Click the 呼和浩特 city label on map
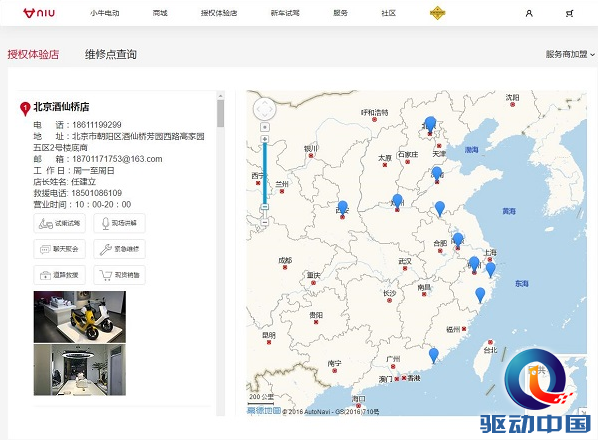This screenshot has height=440, width=598. click(x=374, y=112)
